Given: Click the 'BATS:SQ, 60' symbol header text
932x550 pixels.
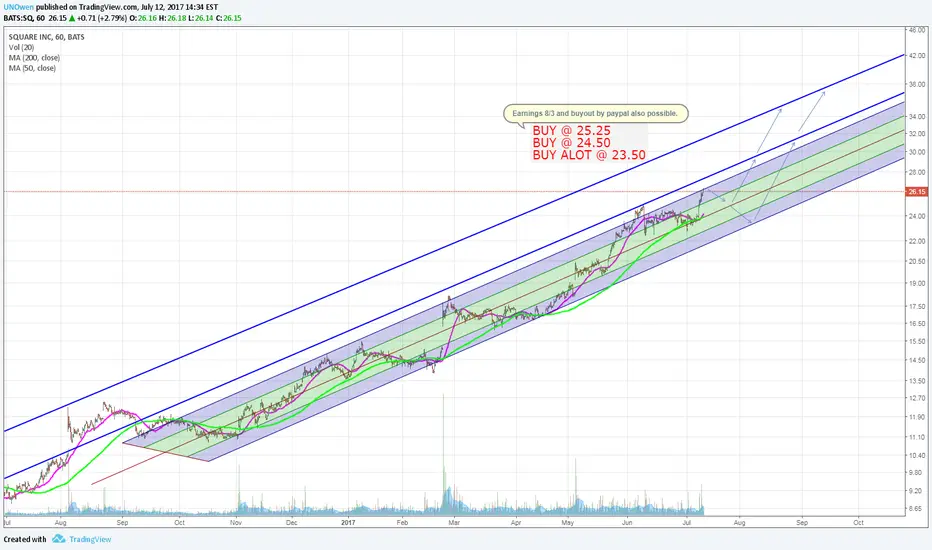Looking at the screenshot, I should tap(24, 18).
